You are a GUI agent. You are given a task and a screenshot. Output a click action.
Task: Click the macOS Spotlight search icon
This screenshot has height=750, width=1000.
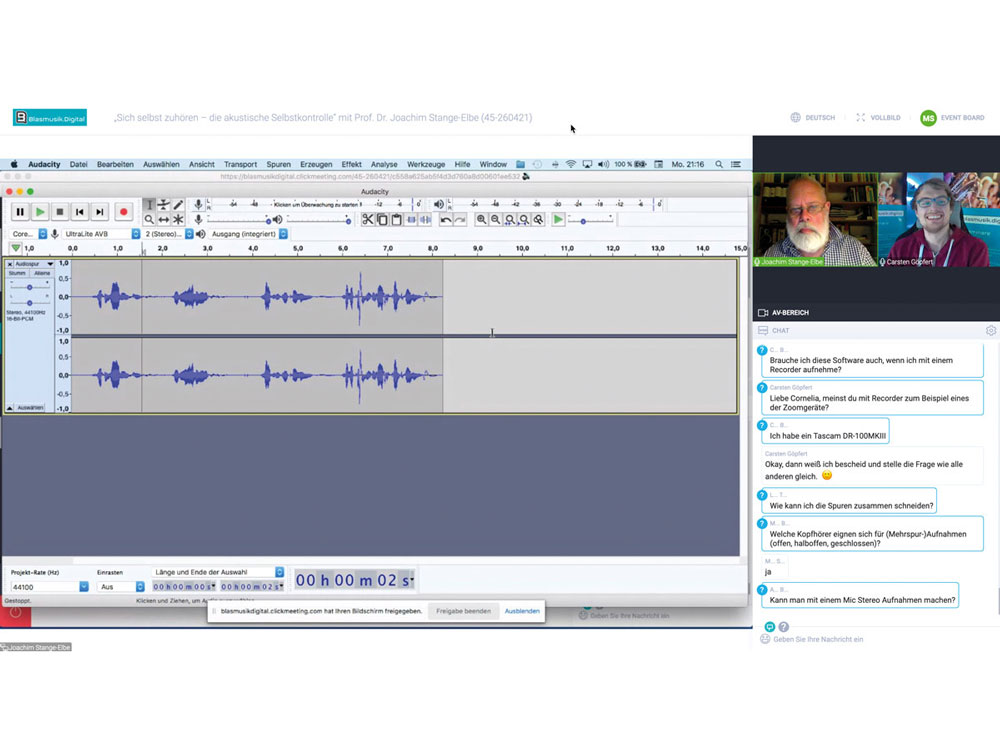719,165
